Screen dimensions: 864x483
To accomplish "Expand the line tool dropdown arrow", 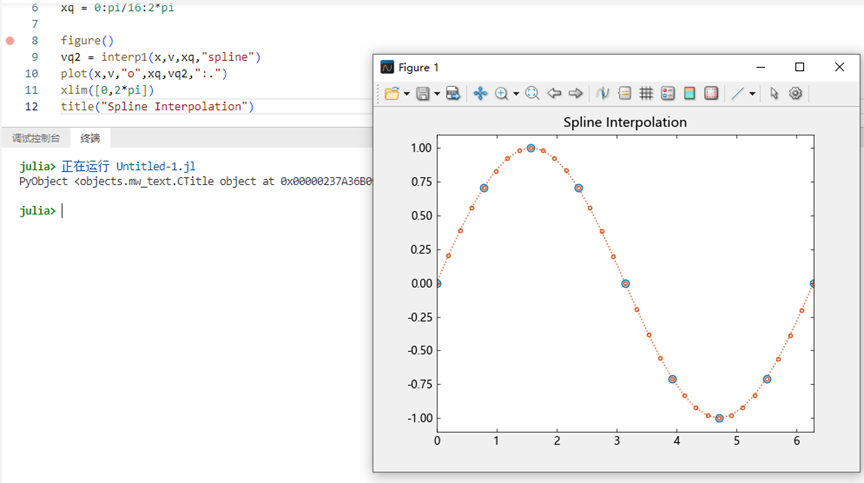I will click(752, 94).
